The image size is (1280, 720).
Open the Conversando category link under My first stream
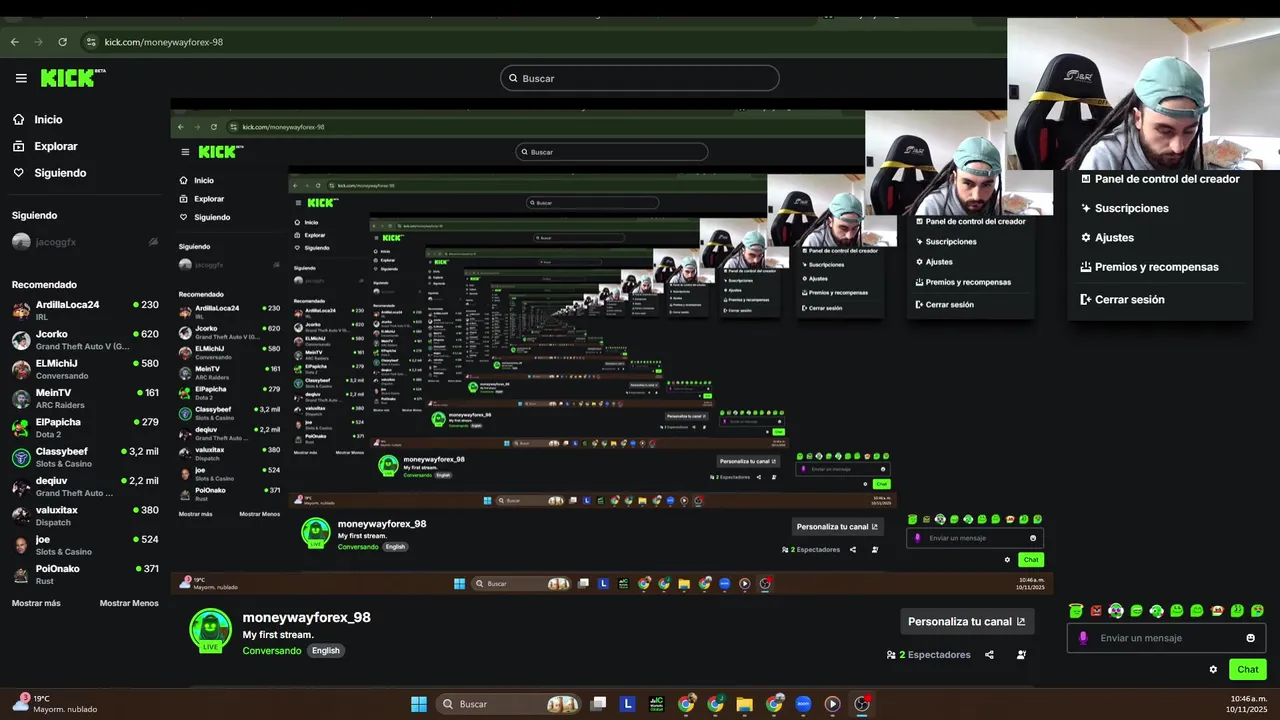[x=271, y=650]
